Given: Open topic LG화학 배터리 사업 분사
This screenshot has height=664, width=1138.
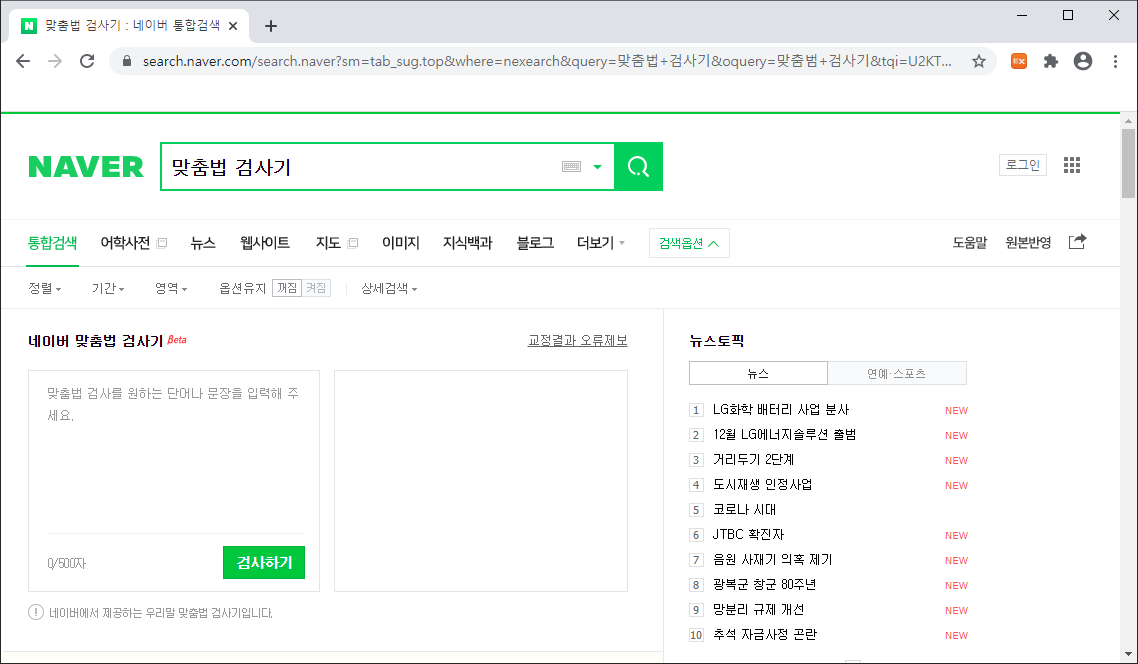Looking at the screenshot, I should 781,410.
